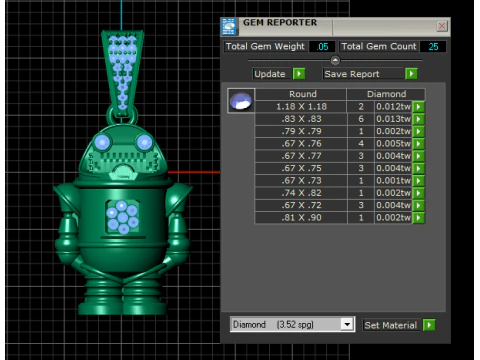Image resolution: width=480 pixels, height=360 pixels.
Task: Select the .67 X .73 size cell
Action: (301, 181)
